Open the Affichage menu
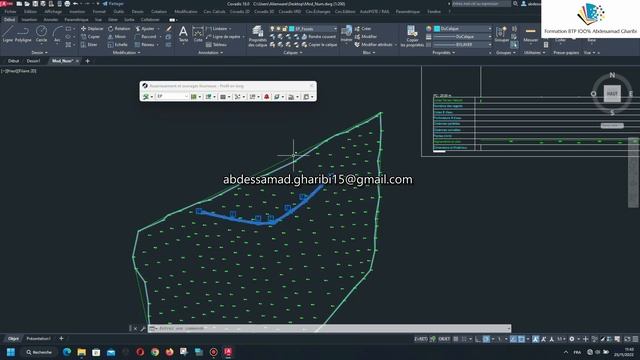The height and width of the screenshot is (360, 640). tap(53, 11)
